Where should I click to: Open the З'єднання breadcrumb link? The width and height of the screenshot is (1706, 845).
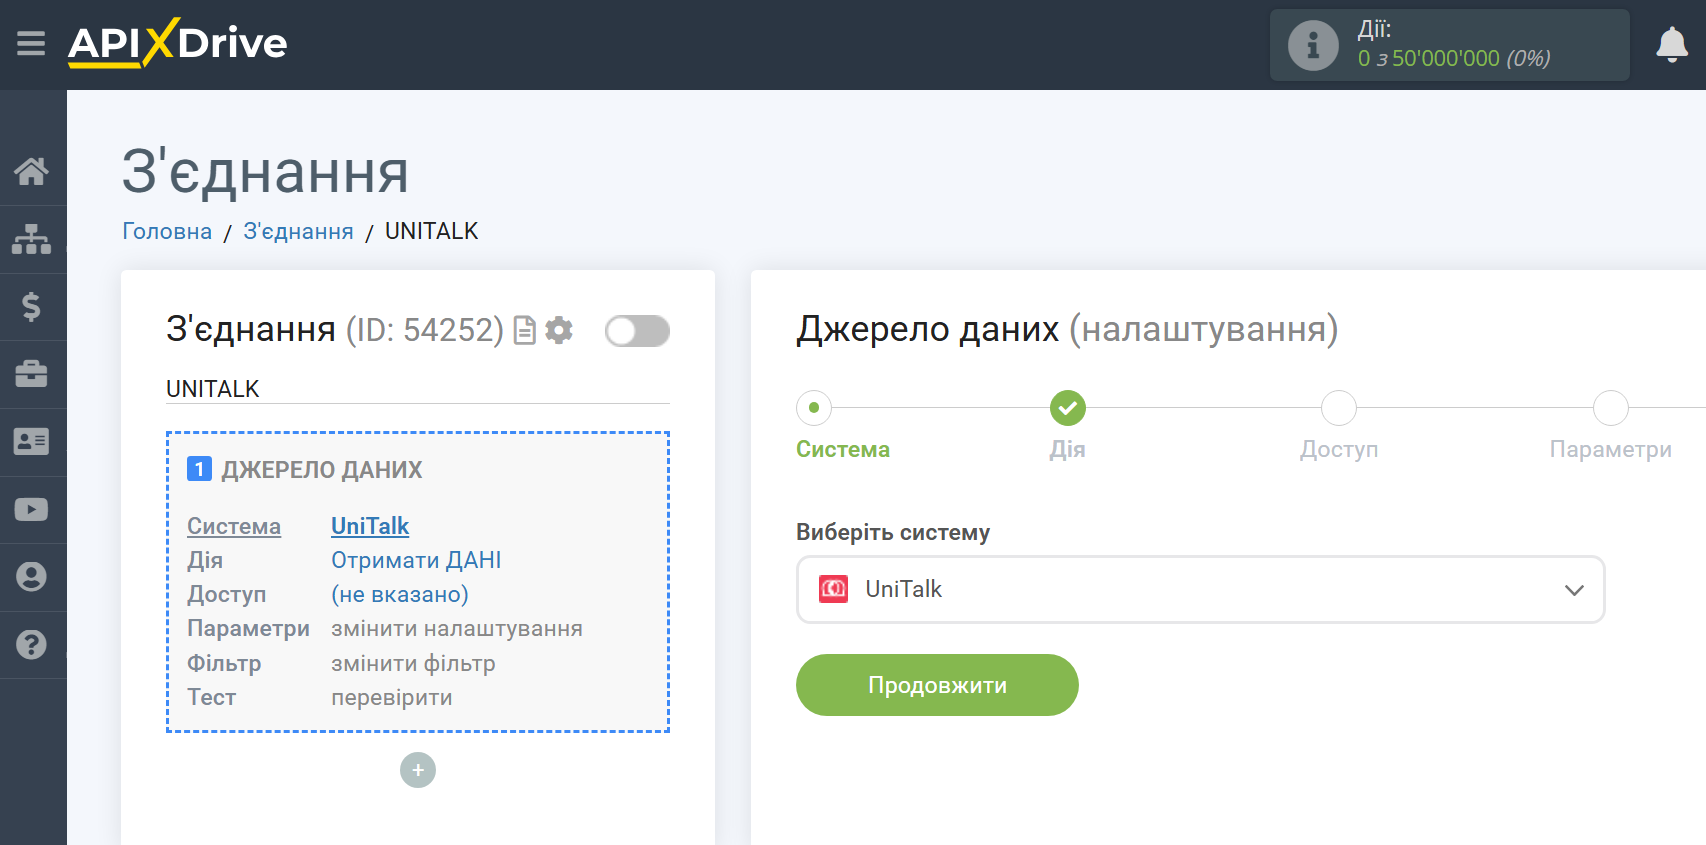point(298,231)
